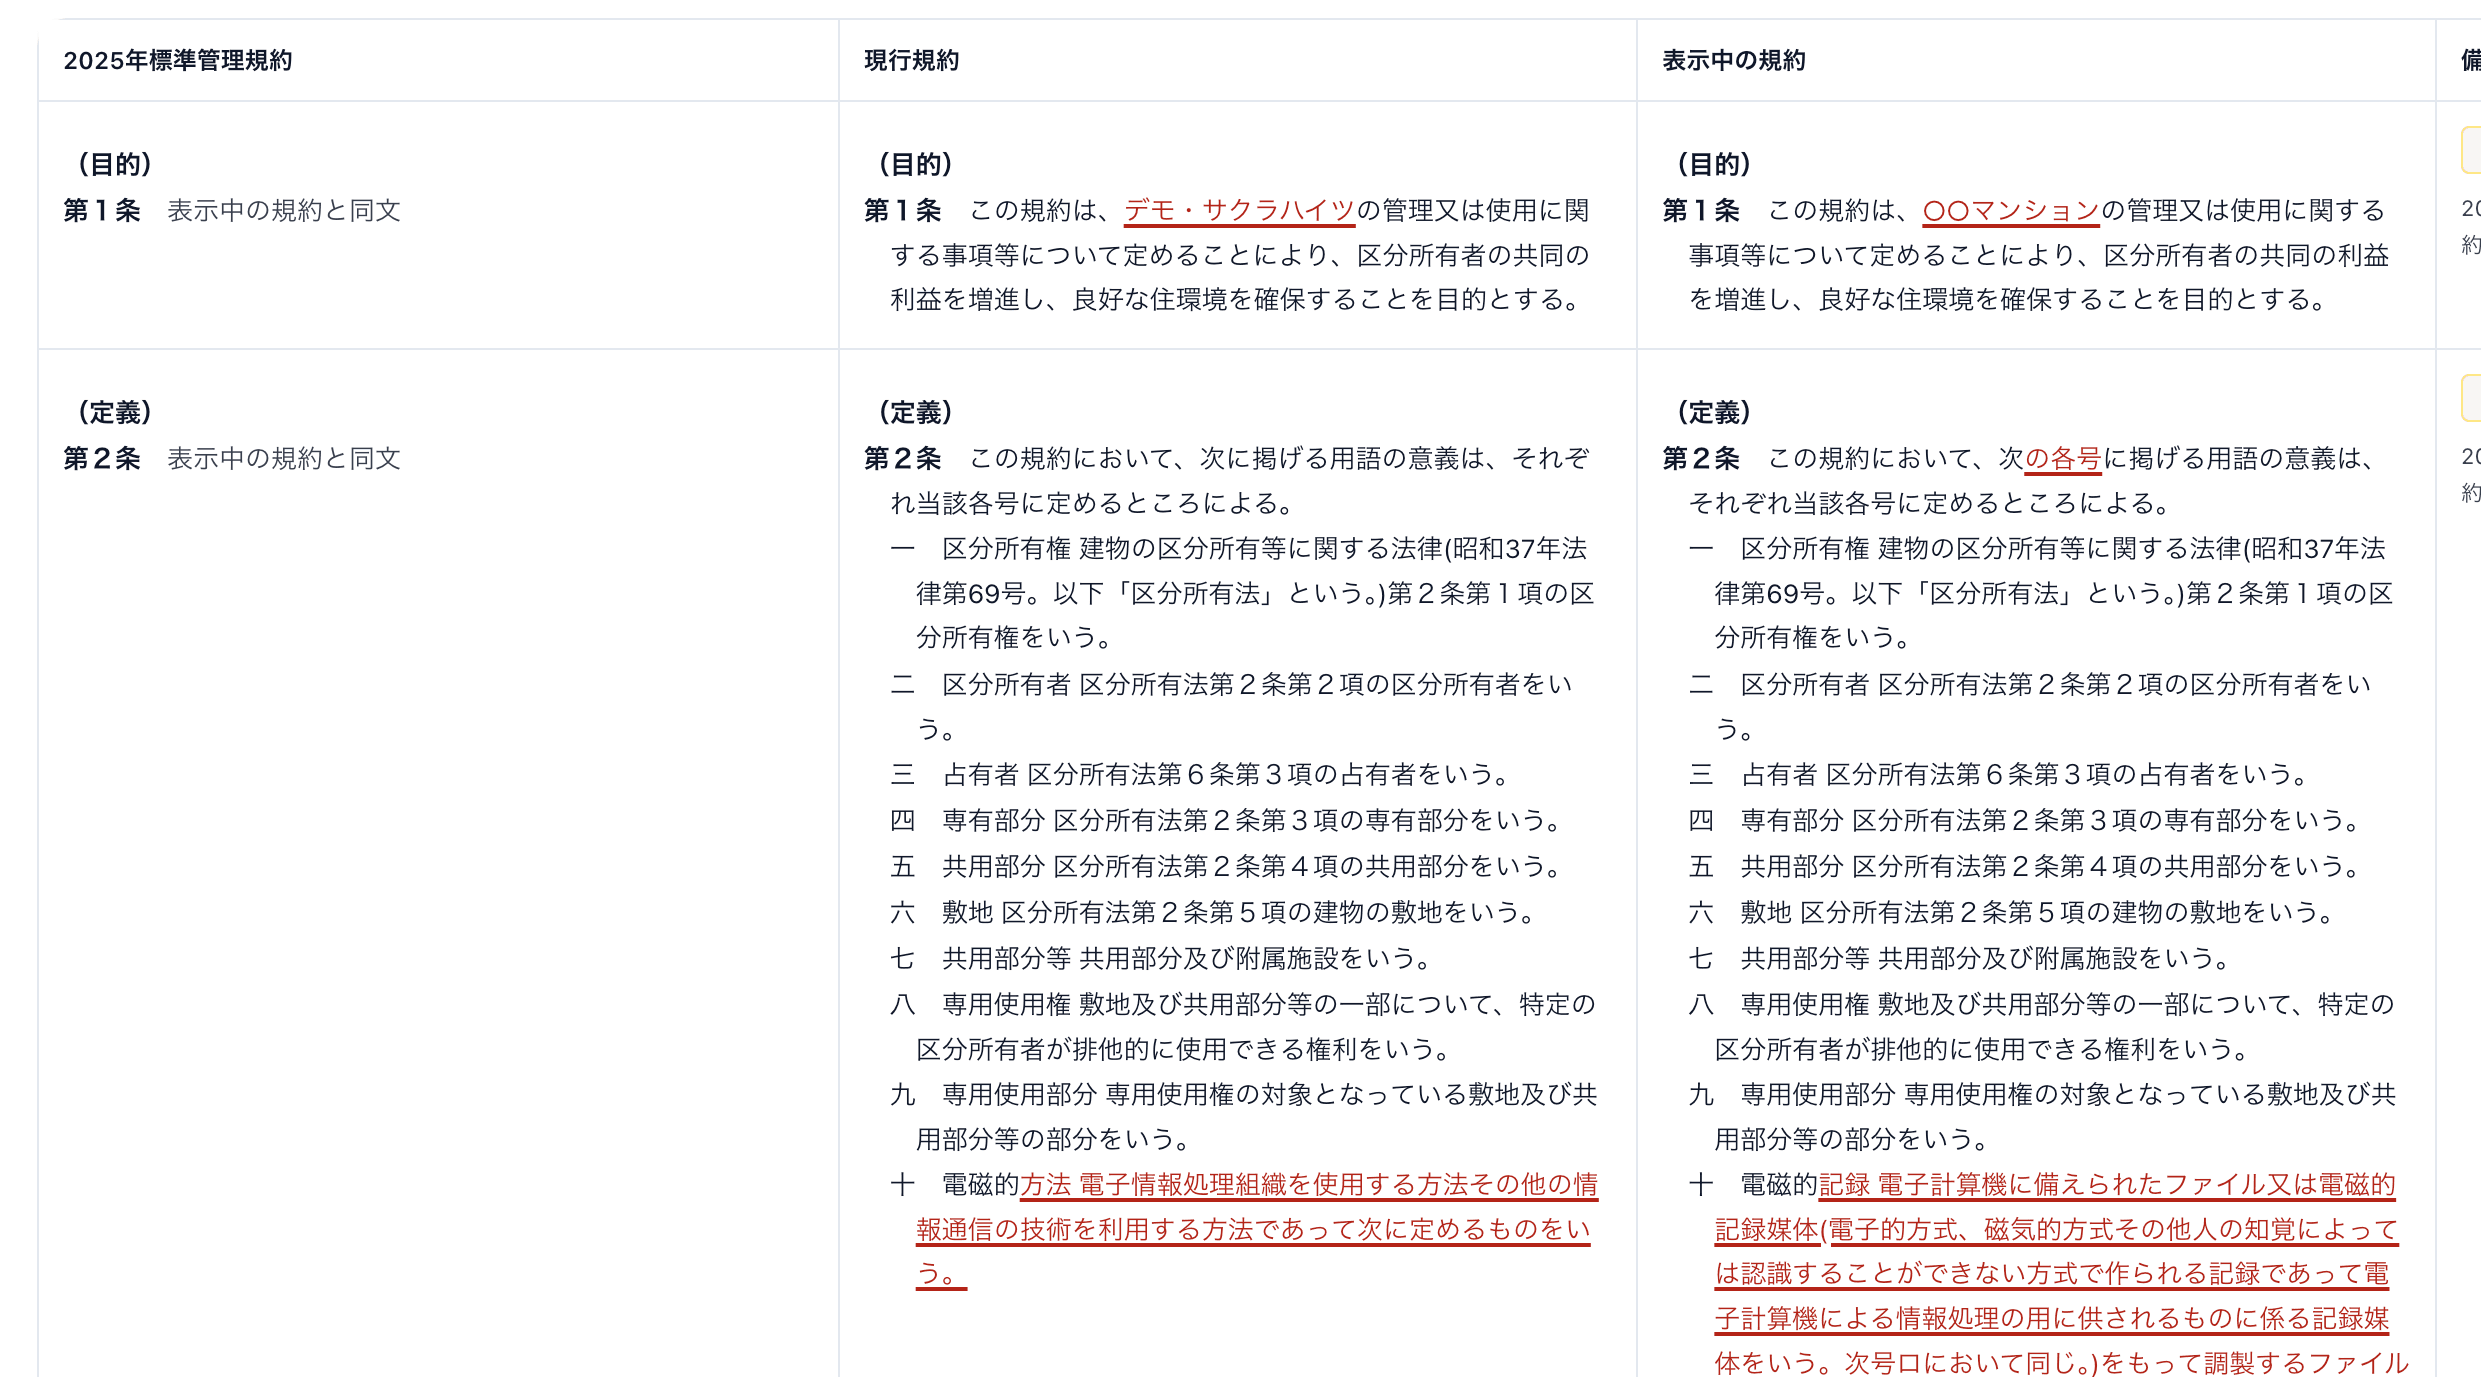Viewport: 2481px width, 1377px height.
Task: Click 第2条 label in 現行規約 column
Action: point(903,459)
